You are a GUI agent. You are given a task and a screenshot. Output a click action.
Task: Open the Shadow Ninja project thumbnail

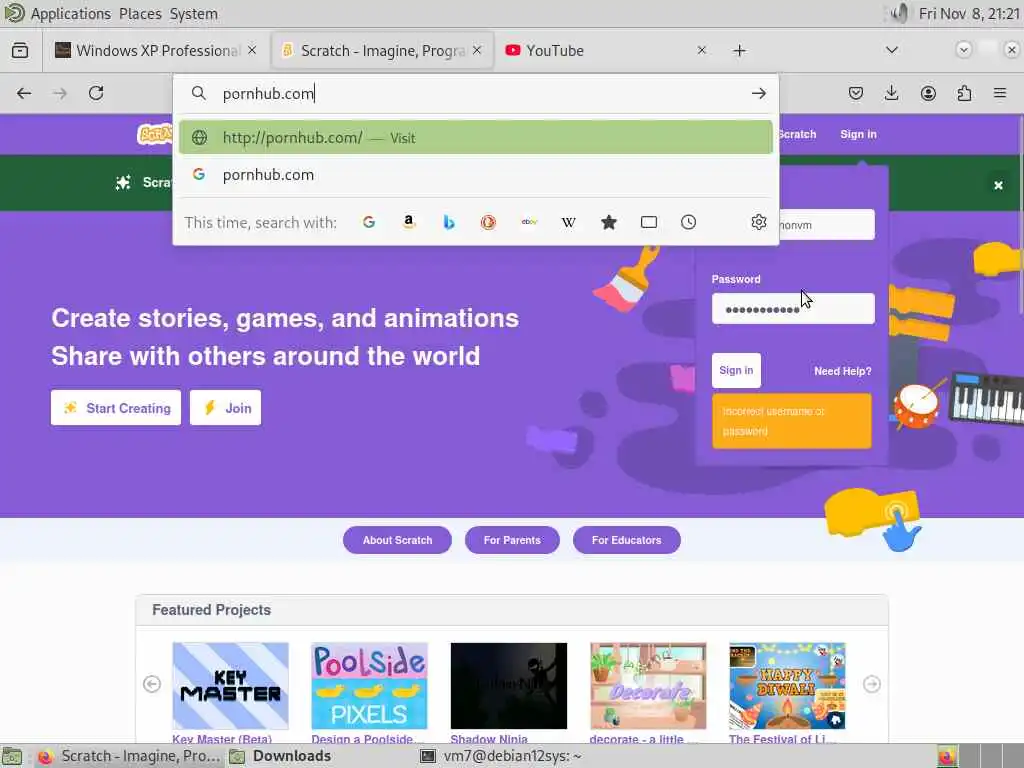(x=509, y=686)
